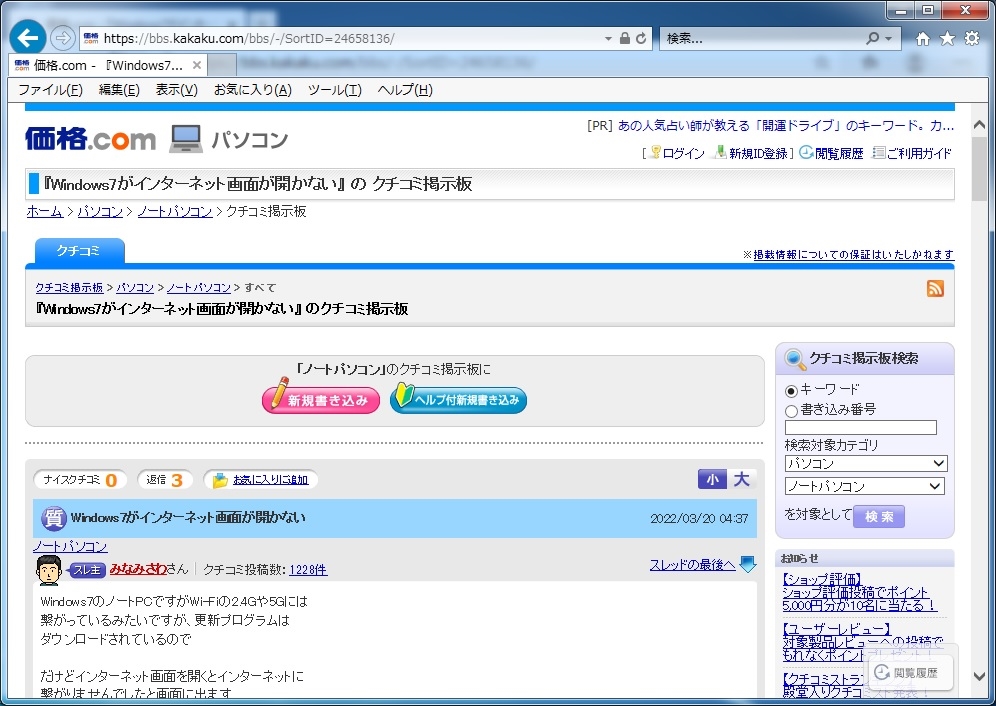
Task: Open the ツール(T) menu
Action: tap(334, 90)
